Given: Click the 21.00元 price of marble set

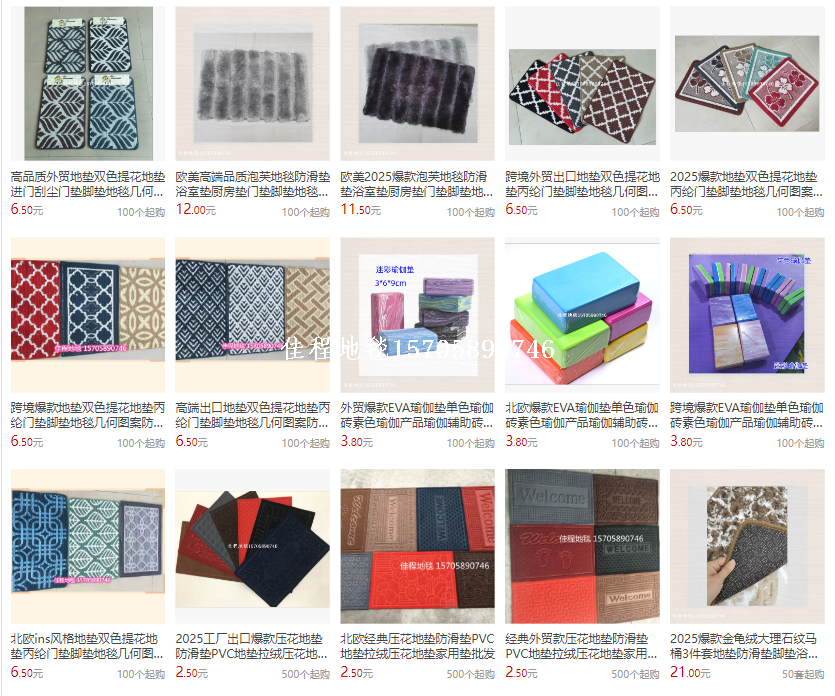Looking at the screenshot, I should click(690, 673).
